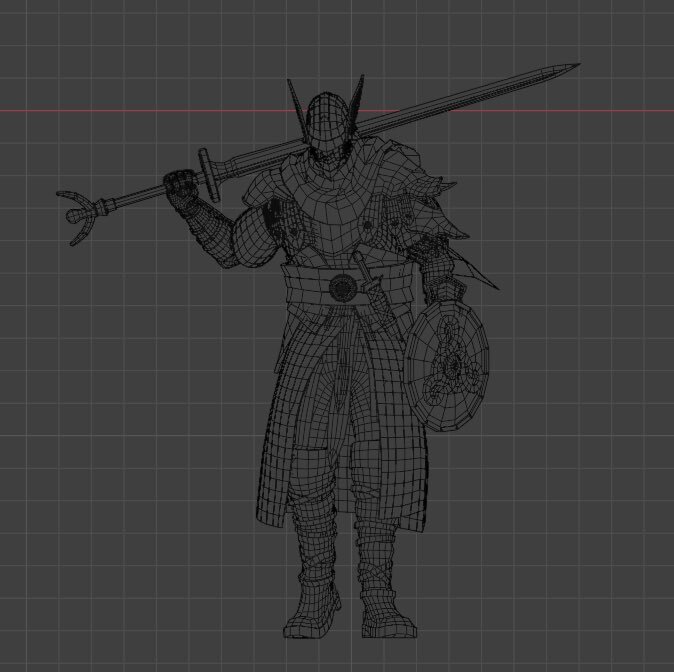Click the chest armor plate
Viewport: 674px width, 672px height.
[x=330, y=215]
